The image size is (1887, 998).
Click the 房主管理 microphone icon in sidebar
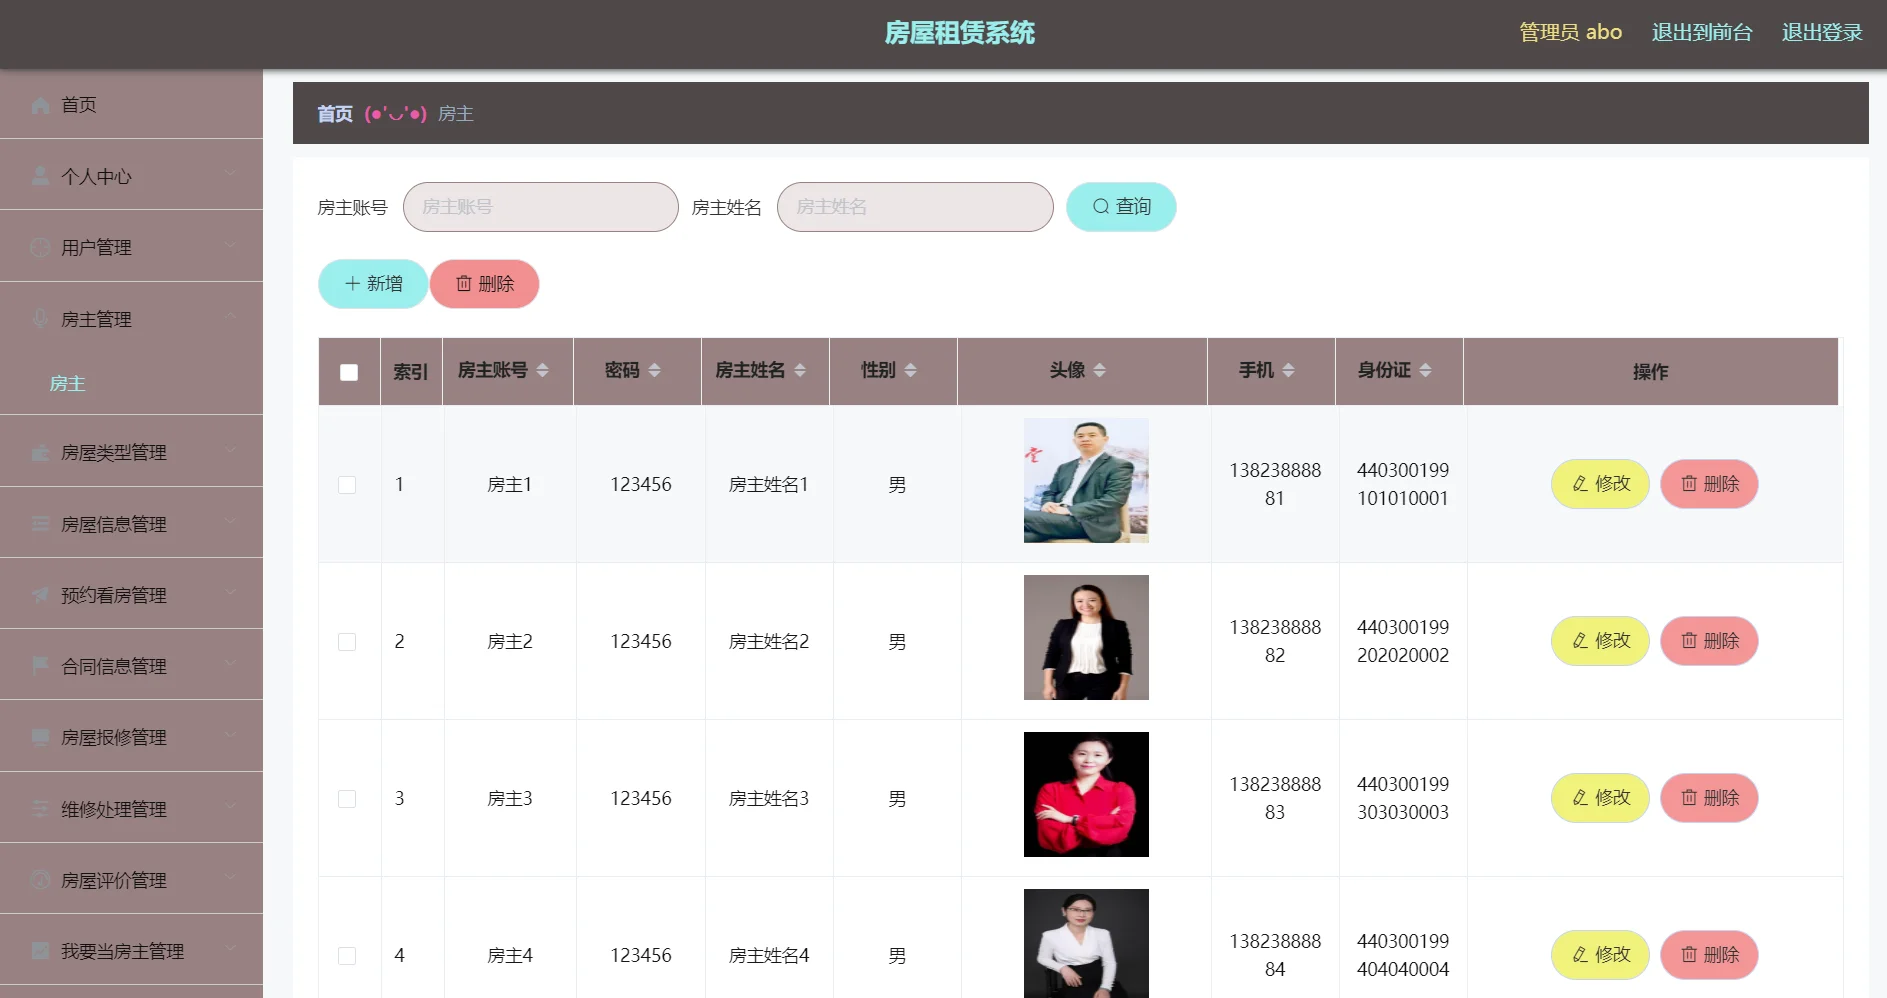pos(40,319)
